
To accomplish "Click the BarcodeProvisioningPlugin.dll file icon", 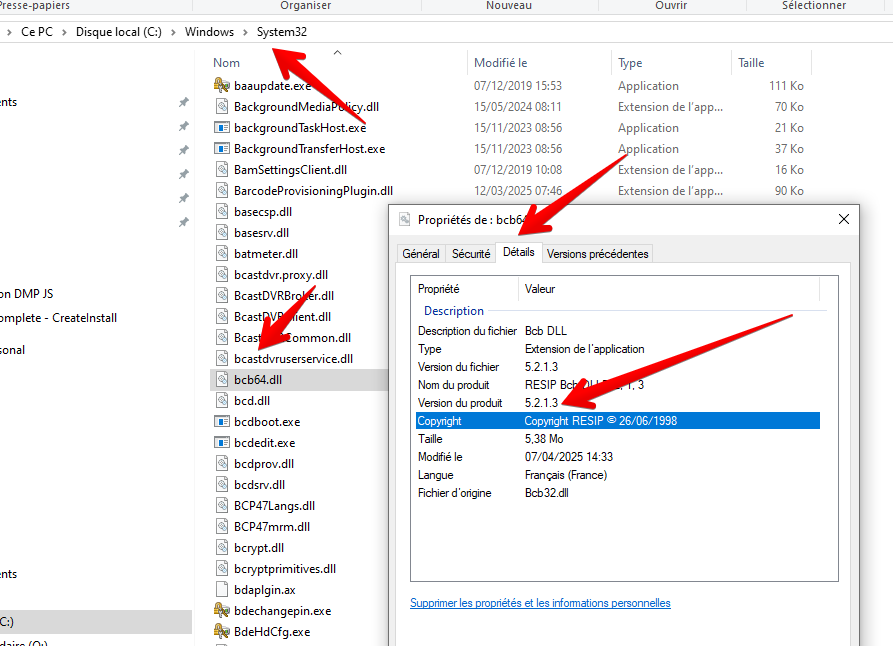I will (222, 191).
